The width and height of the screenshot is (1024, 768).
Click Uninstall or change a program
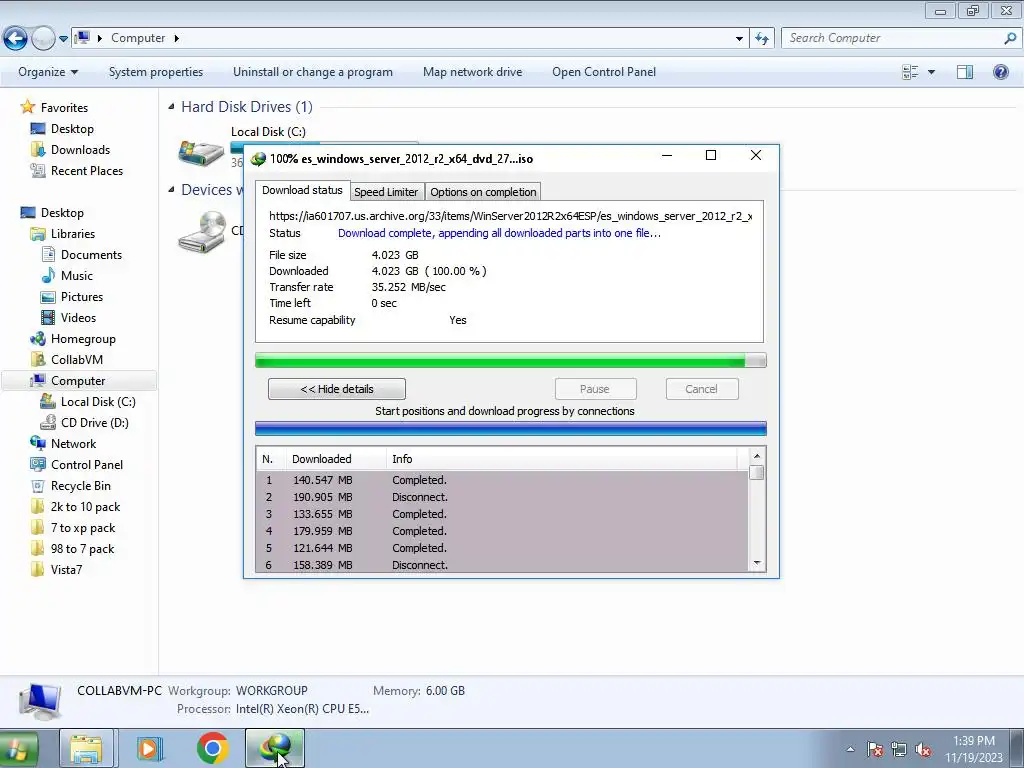313,72
